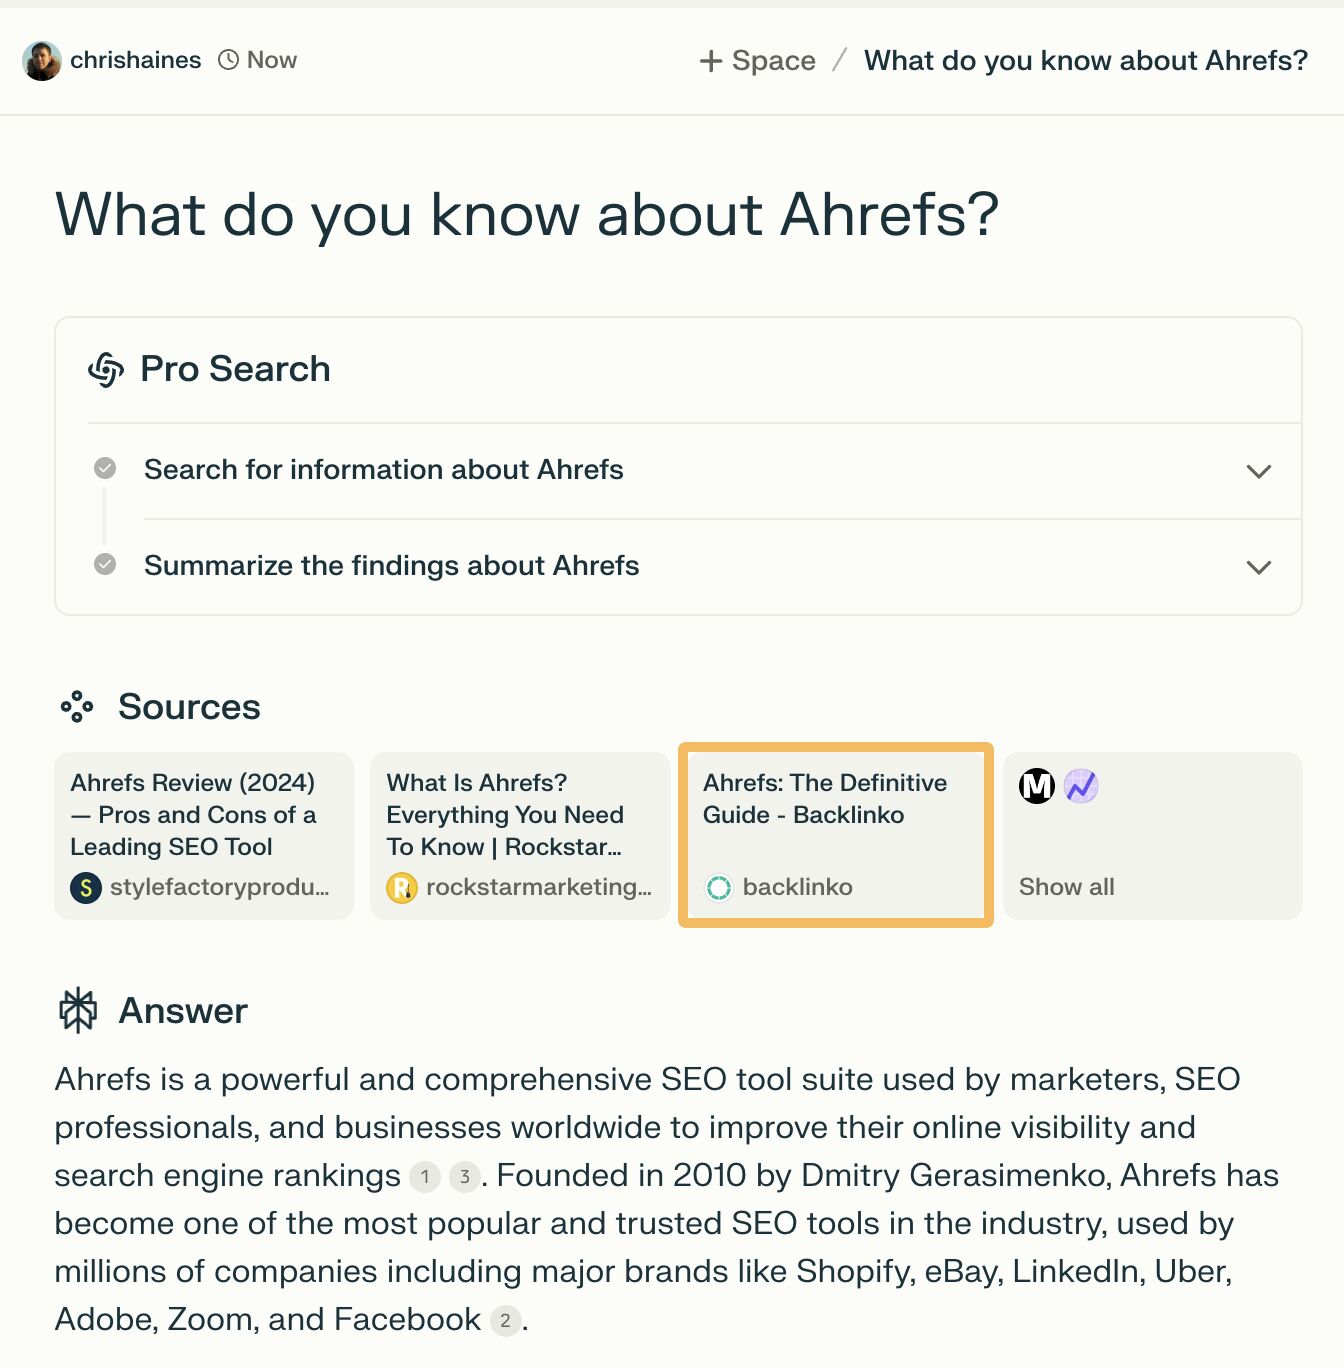Open the Show all sources link
Viewport: 1344px width, 1368px height.
(1066, 886)
